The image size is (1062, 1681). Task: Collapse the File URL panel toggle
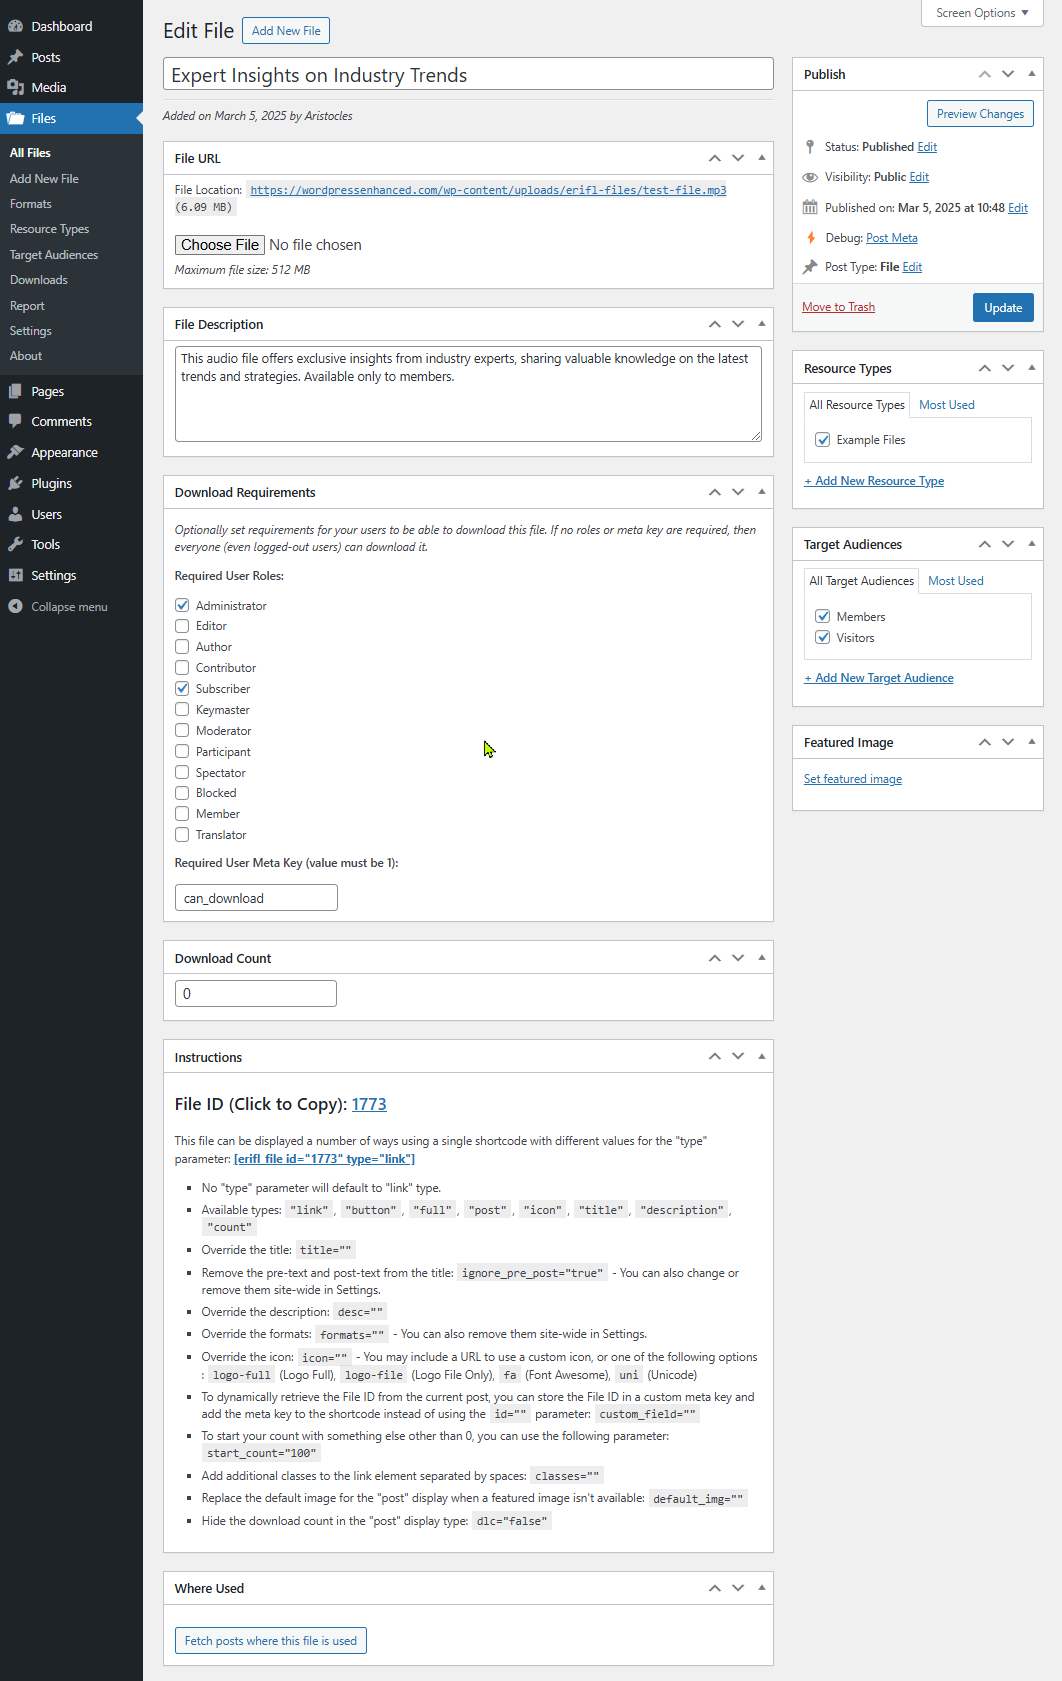coord(762,158)
